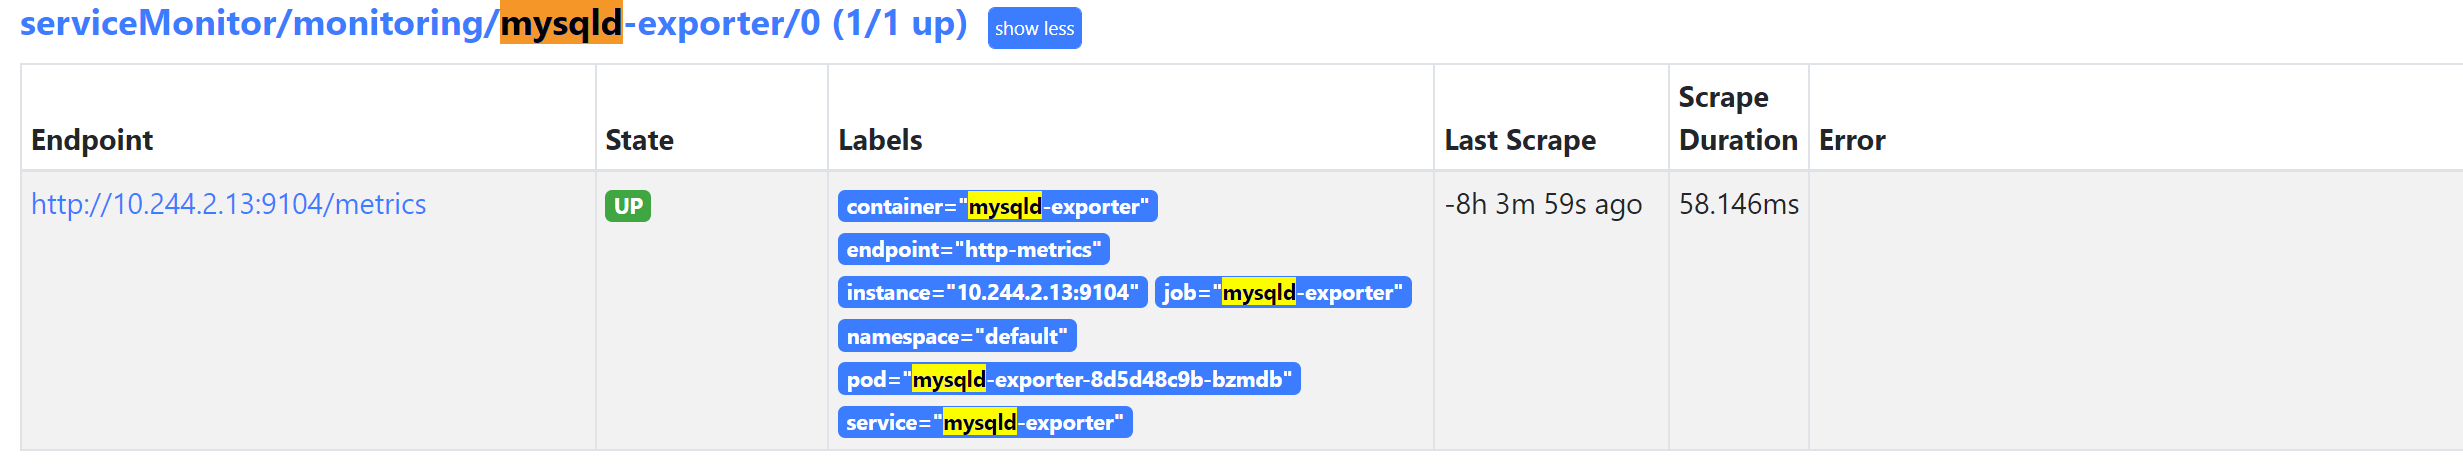
Task: Click the "-8h 3m 59s ago" last scrape value
Action: (1542, 204)
